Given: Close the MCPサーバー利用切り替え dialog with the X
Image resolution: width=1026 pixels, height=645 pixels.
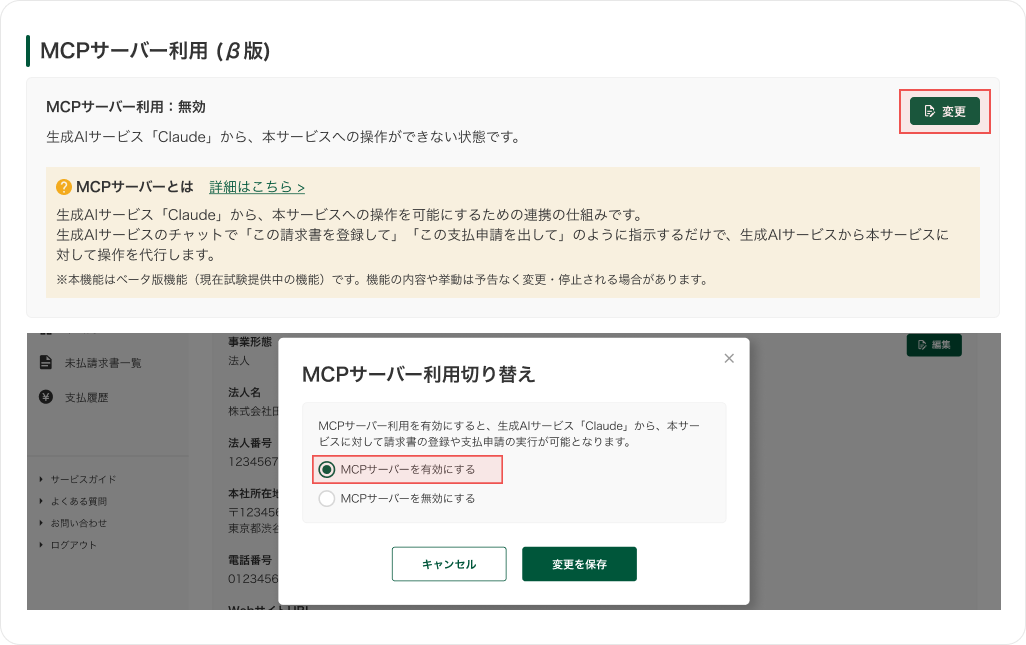Looking at the screenshot, I should click(729, 358).
